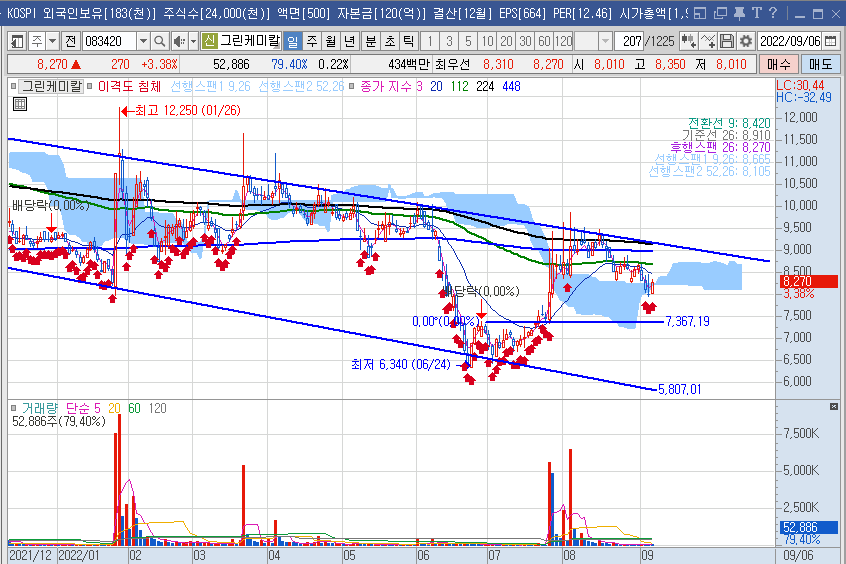Open the 주 market type dropdown arrow
Screen dimensions: 846x564
52,41
